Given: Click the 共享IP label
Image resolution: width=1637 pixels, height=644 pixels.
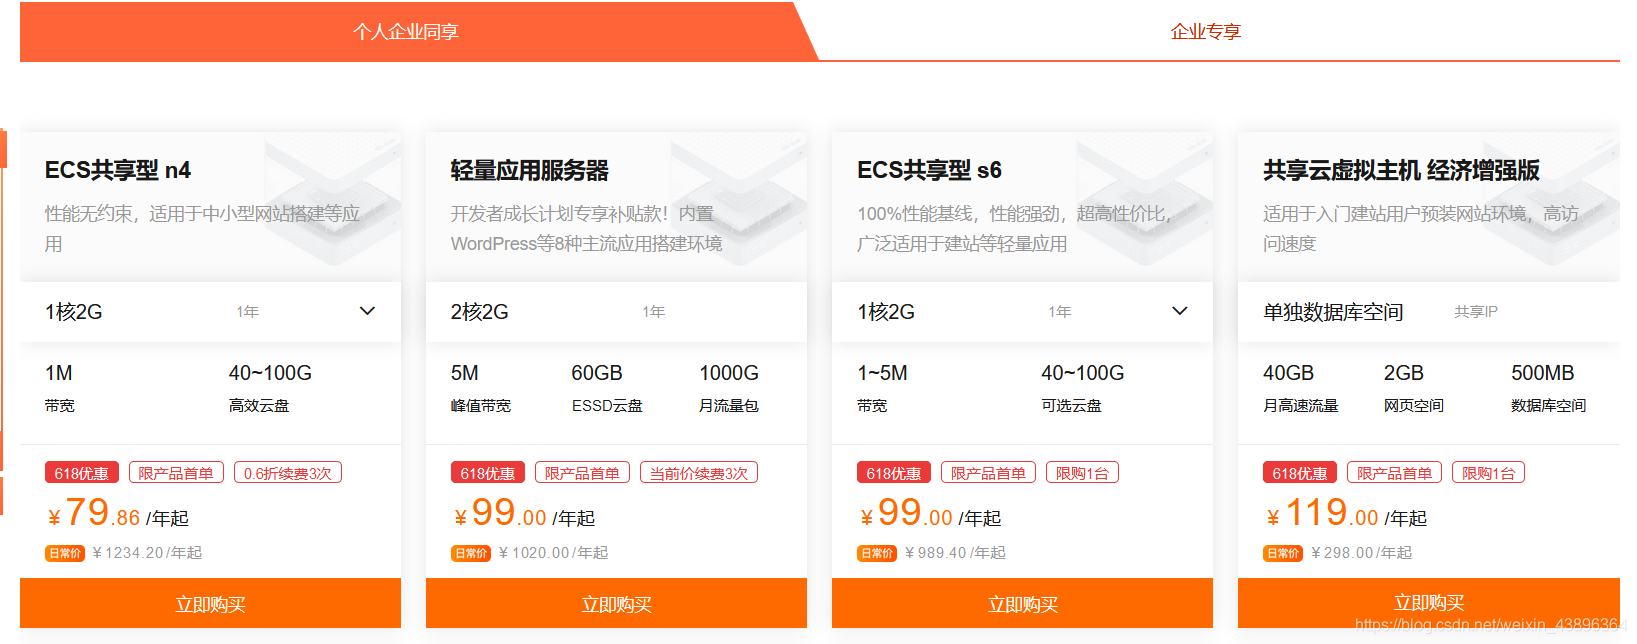Looking at the screenshot, I should pyautogui.click(x=1476, y=312).
